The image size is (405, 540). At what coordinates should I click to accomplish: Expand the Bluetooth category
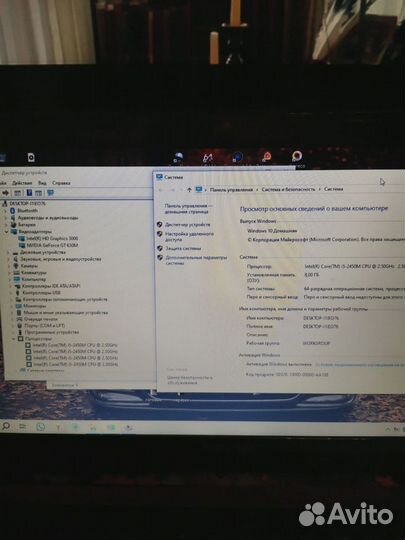click(6, 210)
